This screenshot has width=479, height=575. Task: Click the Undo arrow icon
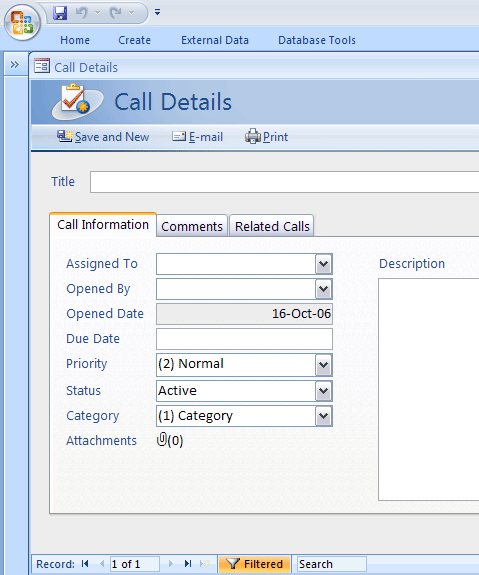81,13
